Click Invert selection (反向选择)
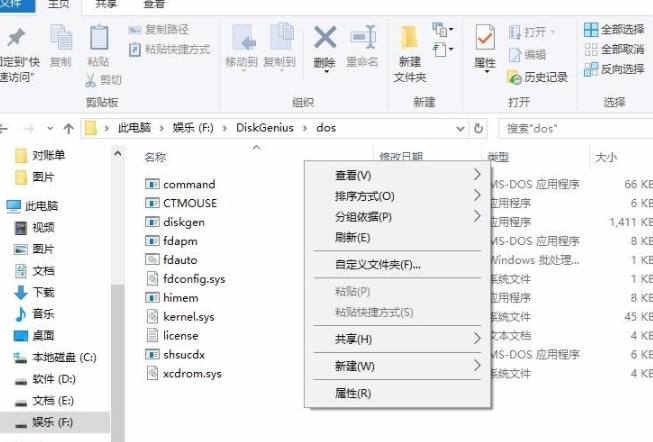653x442 pixels. (614, 69)
